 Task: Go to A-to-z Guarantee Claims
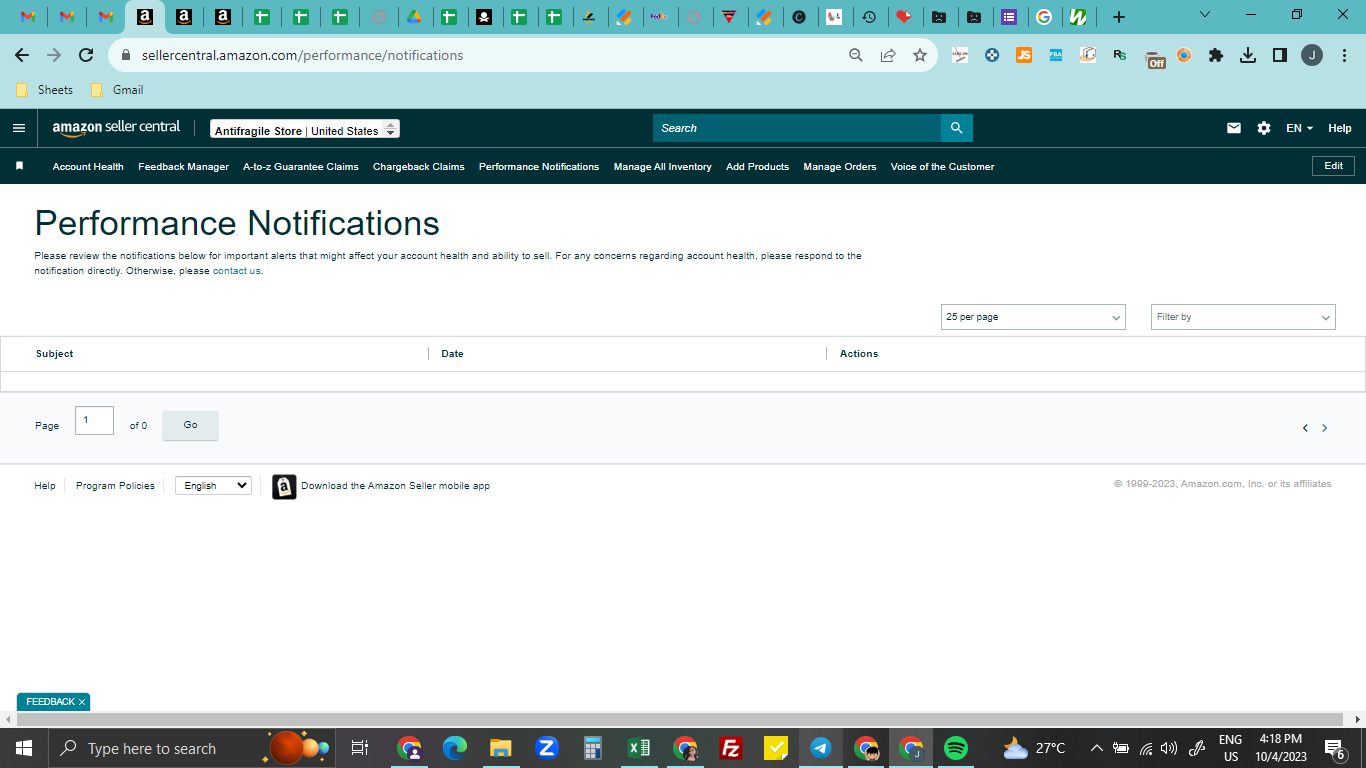click(x=301, y=167)
